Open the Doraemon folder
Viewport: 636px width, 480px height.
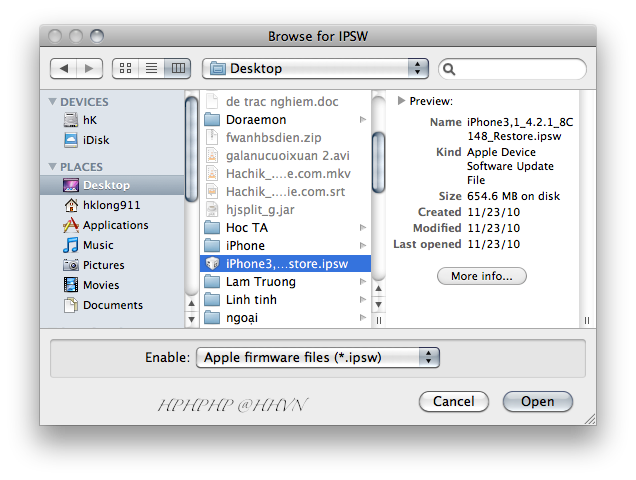(285, 120)
